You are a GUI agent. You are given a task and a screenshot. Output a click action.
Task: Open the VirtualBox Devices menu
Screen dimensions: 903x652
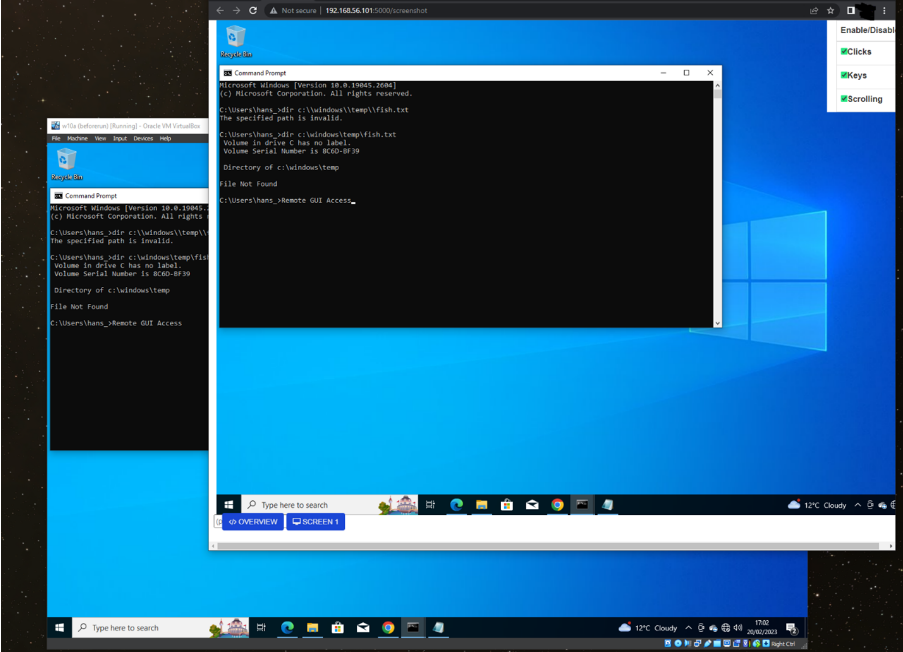(x=143, y=138)
